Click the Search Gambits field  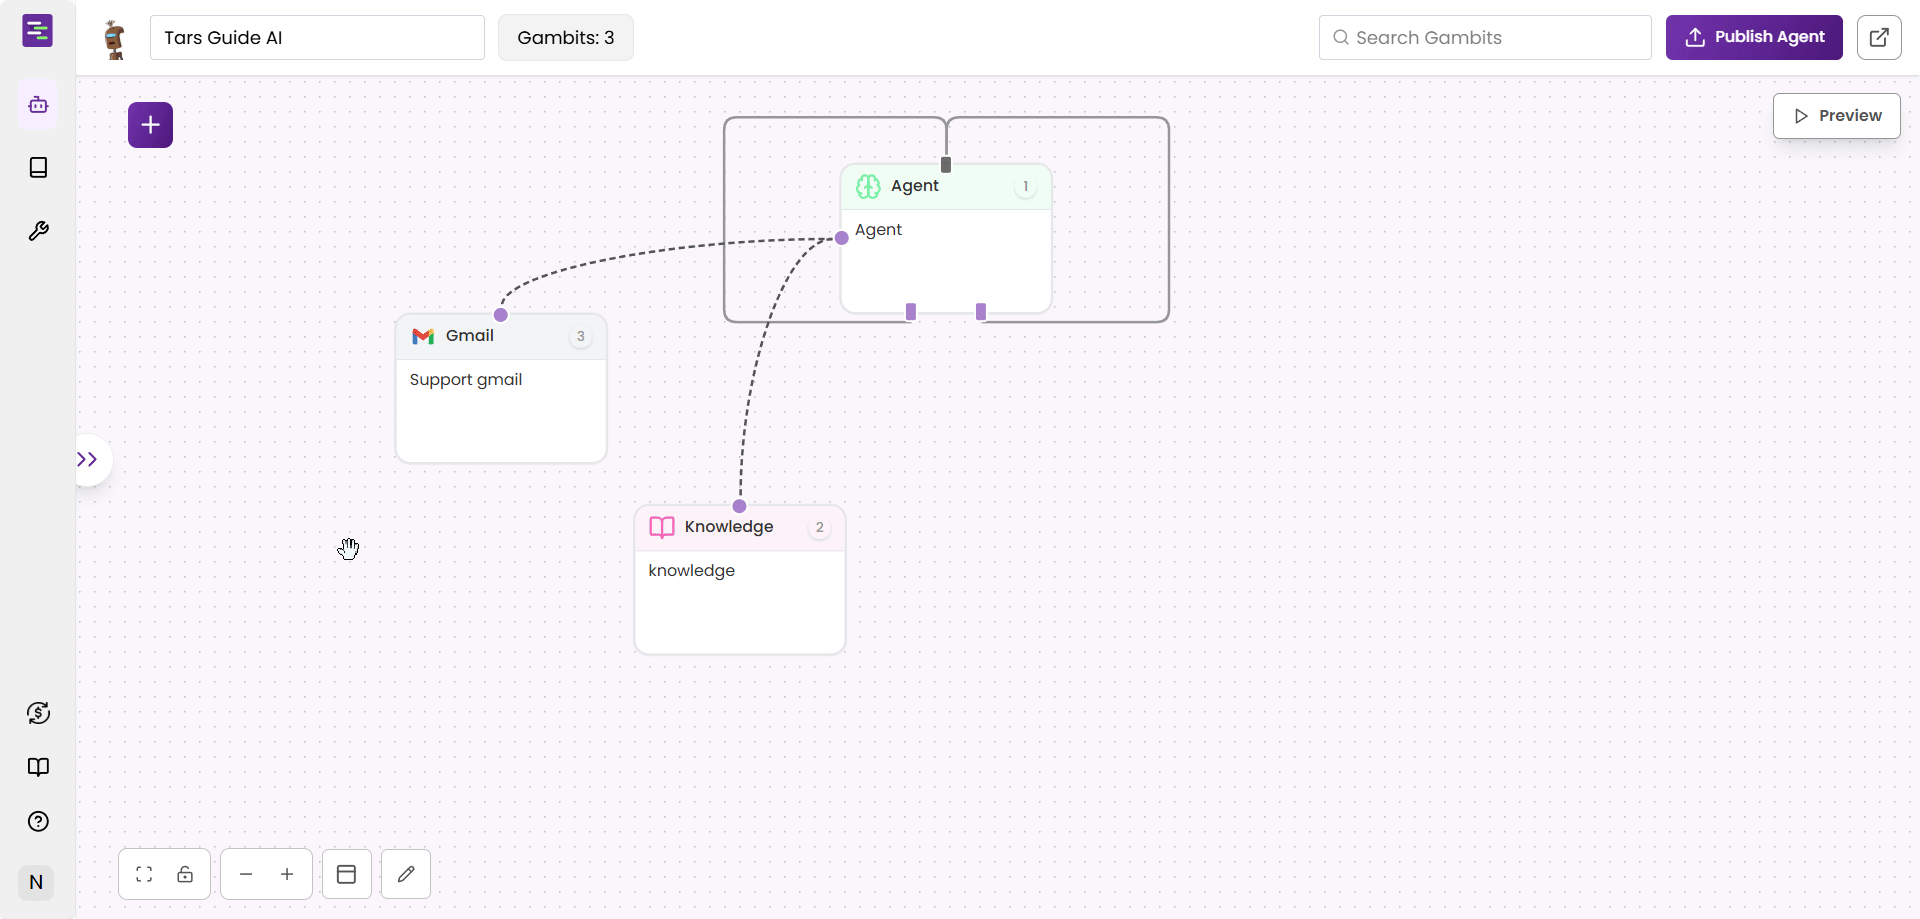click(x=1484, y=37)
